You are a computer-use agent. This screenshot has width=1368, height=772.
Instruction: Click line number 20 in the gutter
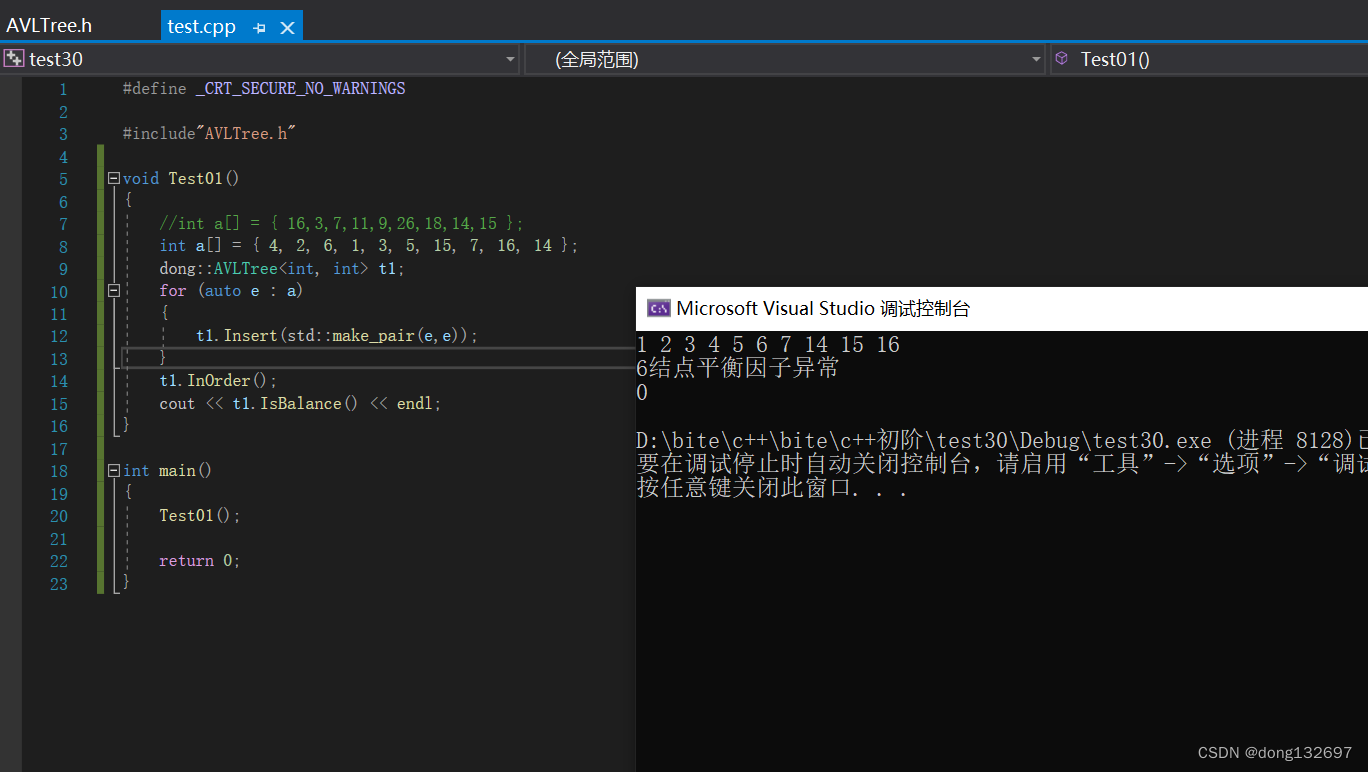pyautogui.click(x=59, y=516)
